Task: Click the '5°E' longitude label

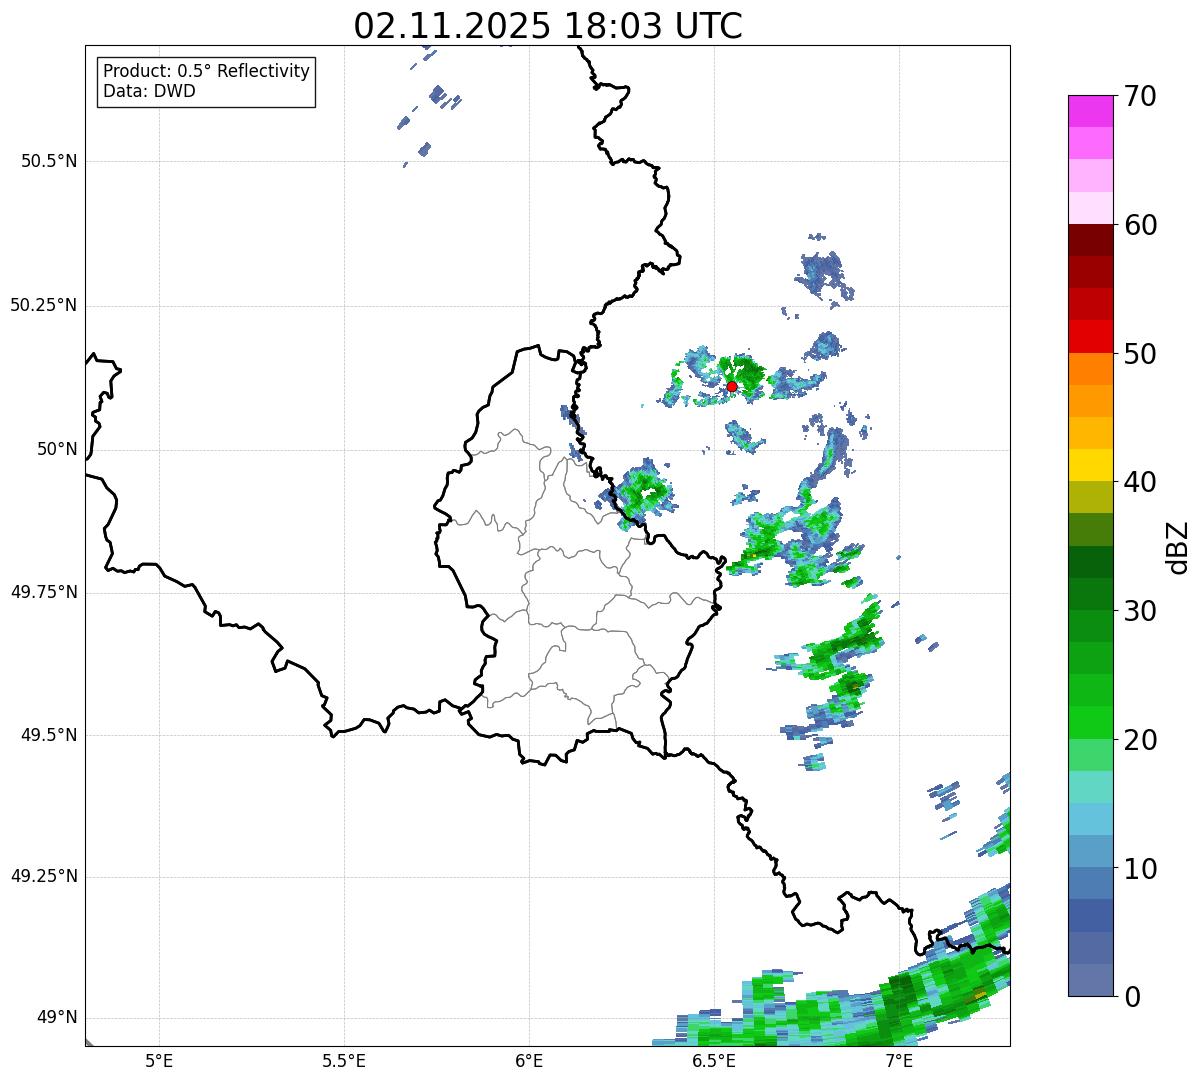Action: coord(159,1060)
